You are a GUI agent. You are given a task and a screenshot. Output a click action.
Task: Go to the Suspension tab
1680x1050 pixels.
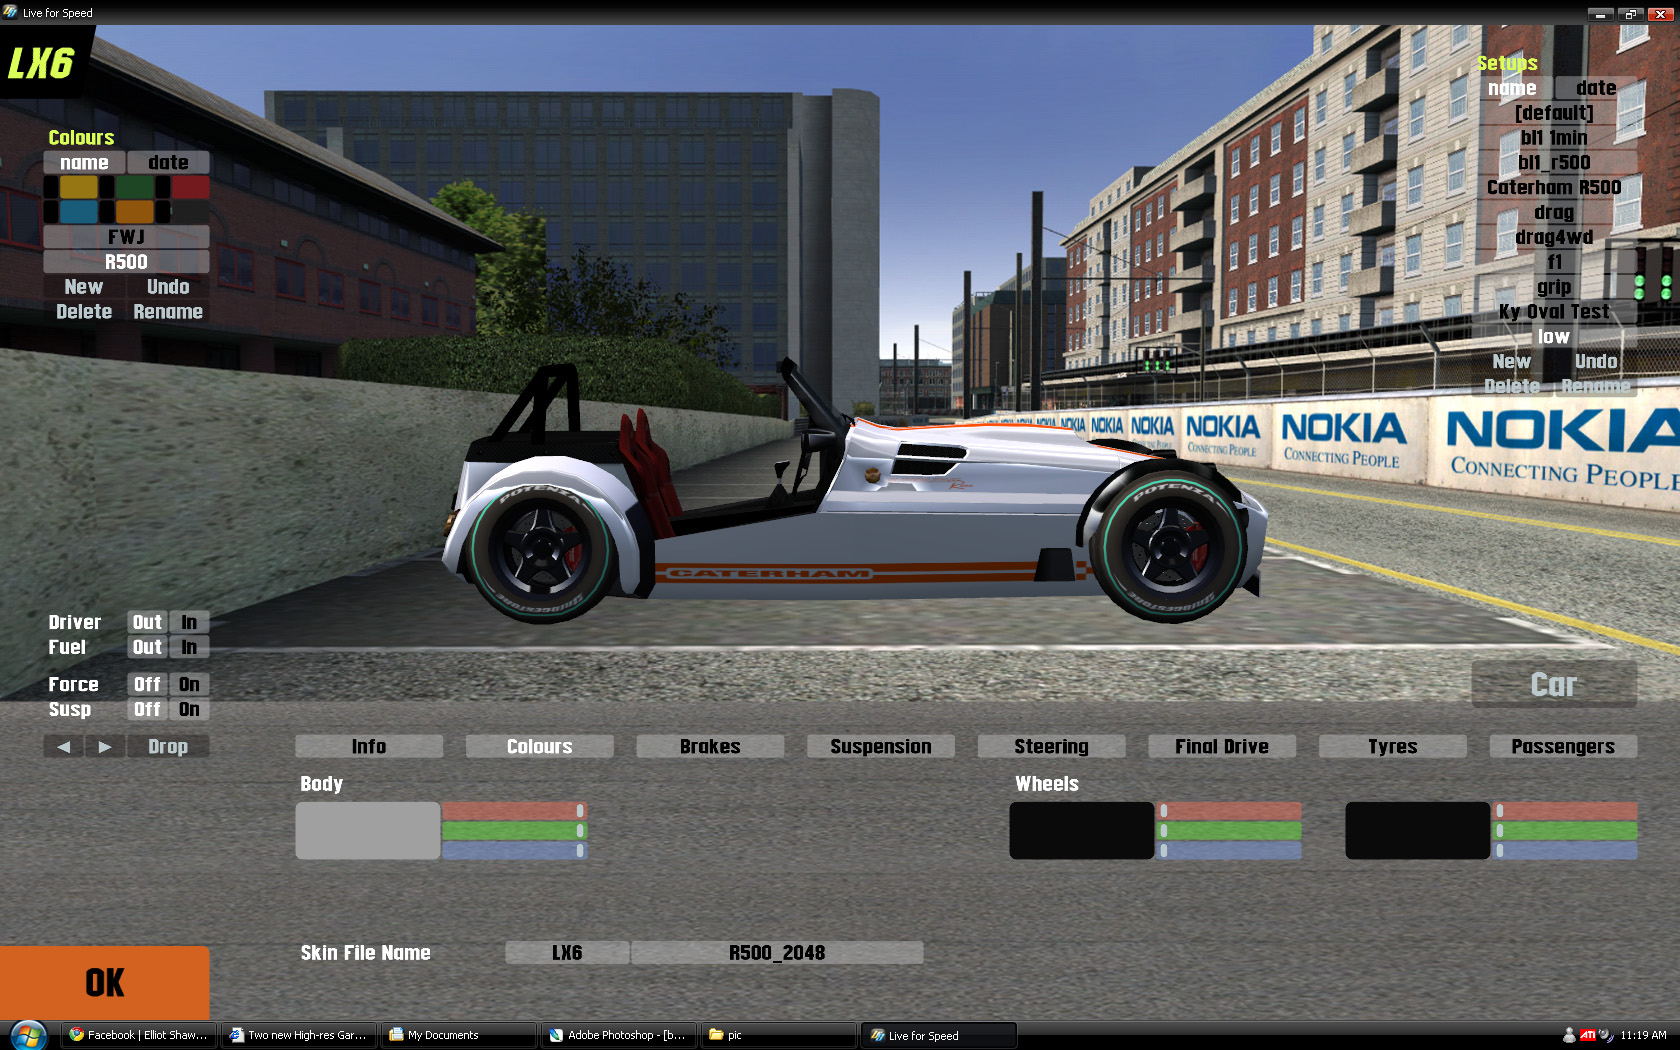pyautogui.click(x=881, y=746)
